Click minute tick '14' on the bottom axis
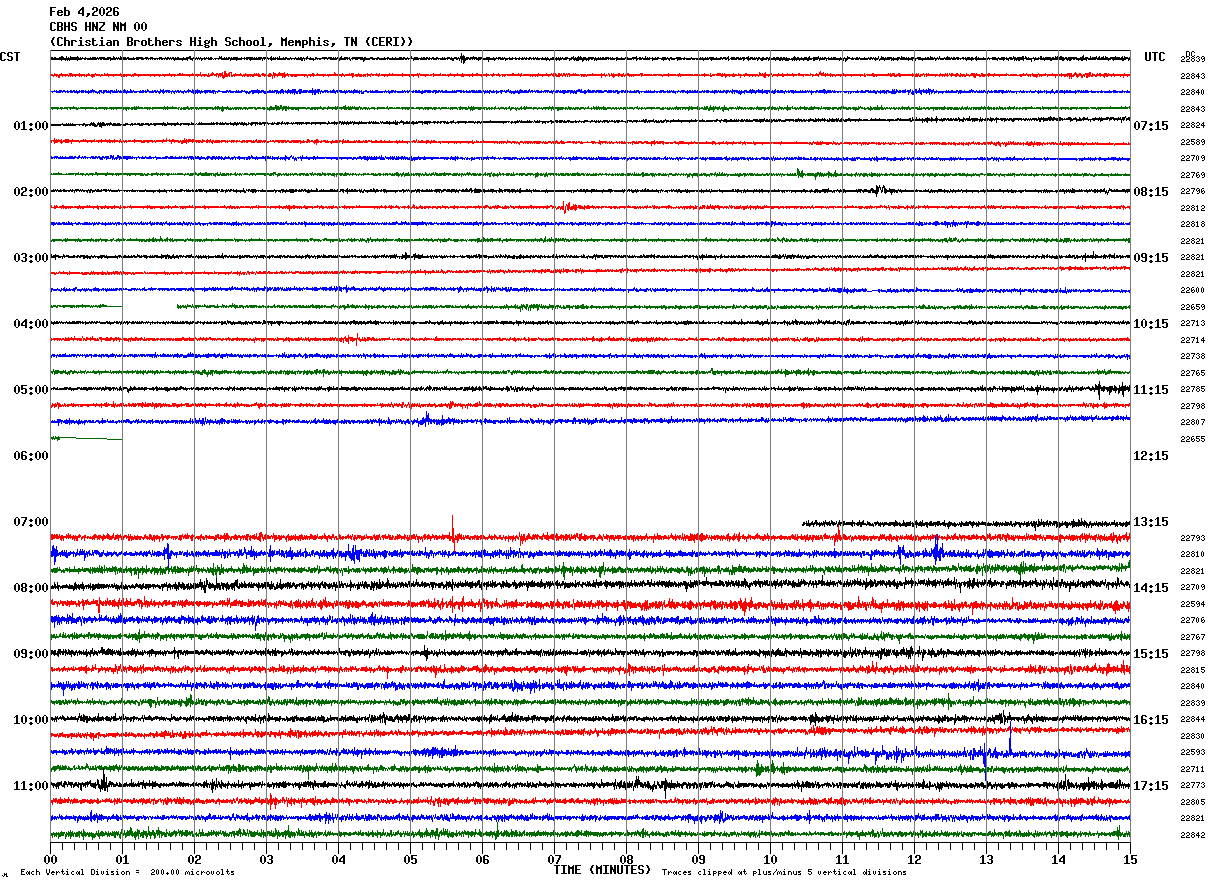 click(1059, 859)
